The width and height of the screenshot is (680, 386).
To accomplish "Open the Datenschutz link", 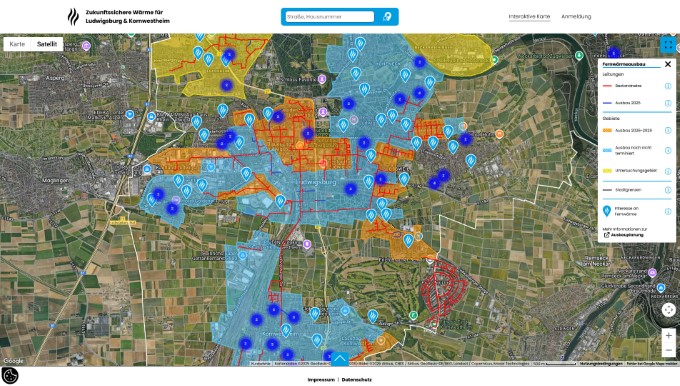I will 356,380.
